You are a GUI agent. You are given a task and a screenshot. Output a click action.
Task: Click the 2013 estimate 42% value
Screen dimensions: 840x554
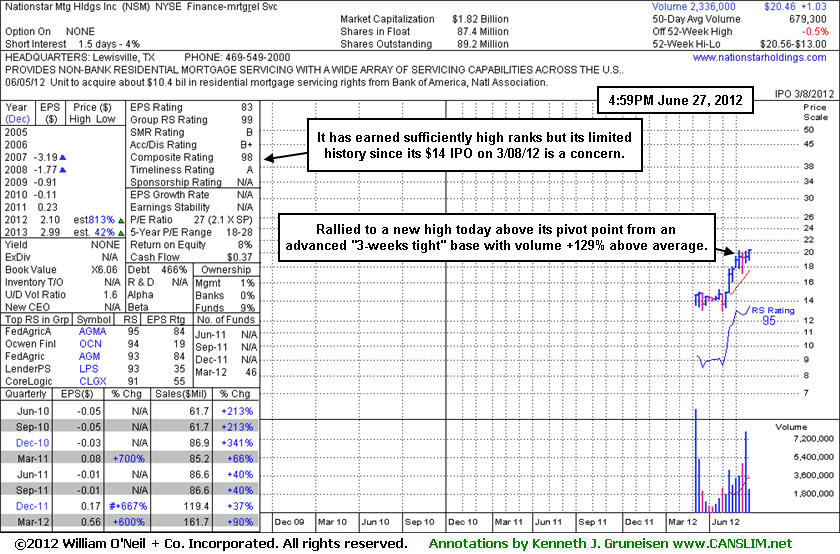pyautogui.click(x=104, y=233)
